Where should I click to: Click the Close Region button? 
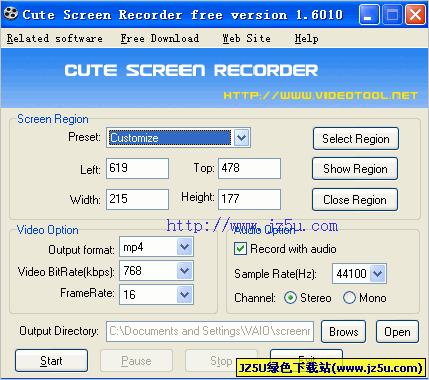tap(355, 200)
